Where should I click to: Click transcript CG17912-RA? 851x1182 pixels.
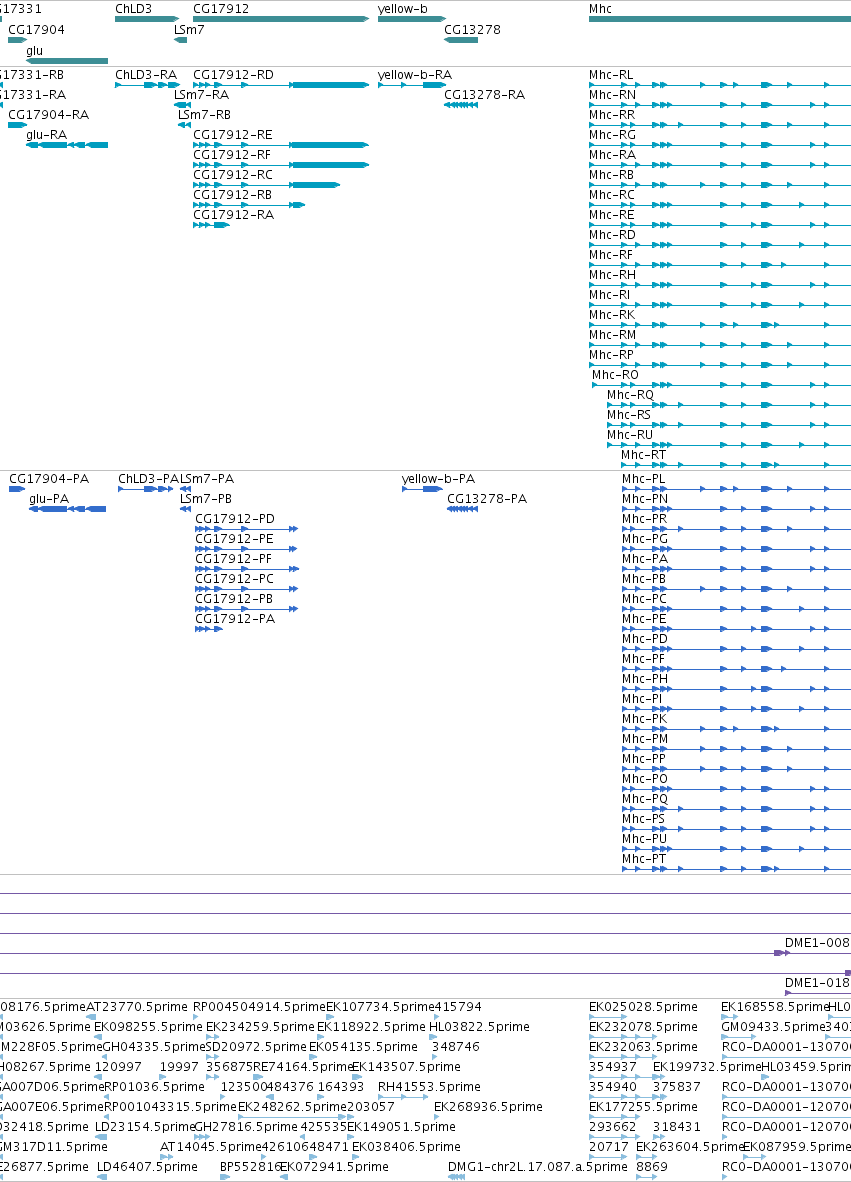(x=234, y=215)
